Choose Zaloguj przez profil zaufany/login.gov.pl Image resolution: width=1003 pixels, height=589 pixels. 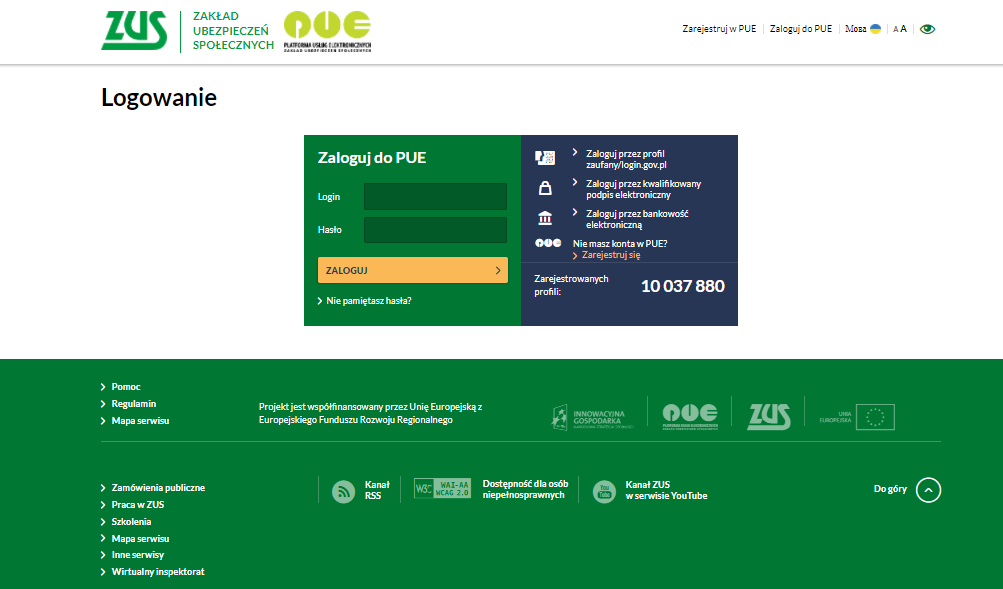[x=626, y=159]
